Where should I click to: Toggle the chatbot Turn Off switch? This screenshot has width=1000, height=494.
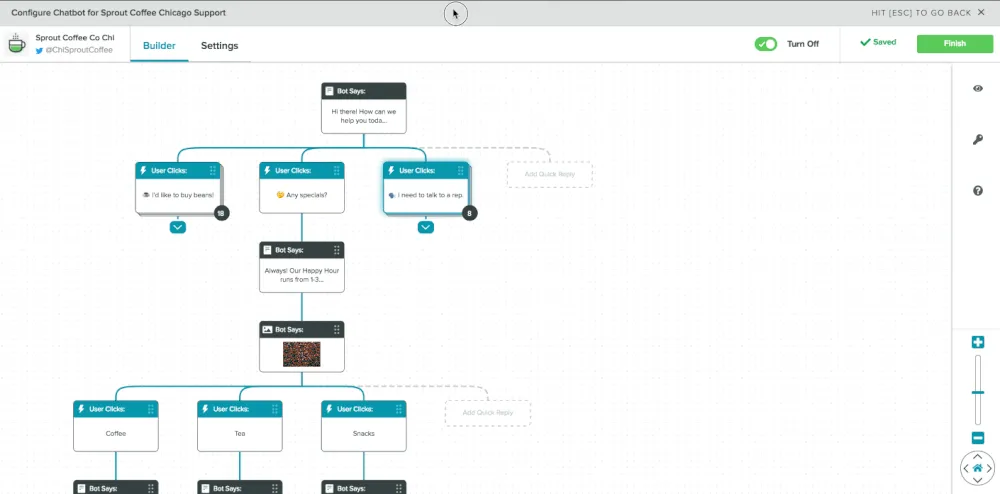pos(765,44)
